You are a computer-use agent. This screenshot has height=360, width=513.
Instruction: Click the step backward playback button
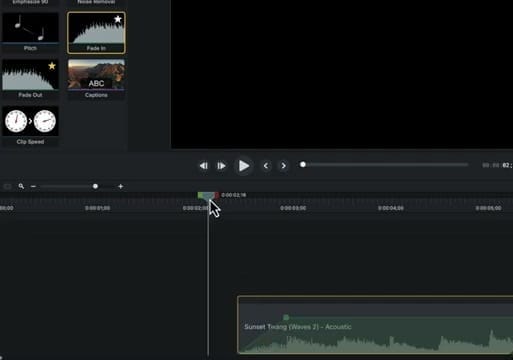point(203,166)
